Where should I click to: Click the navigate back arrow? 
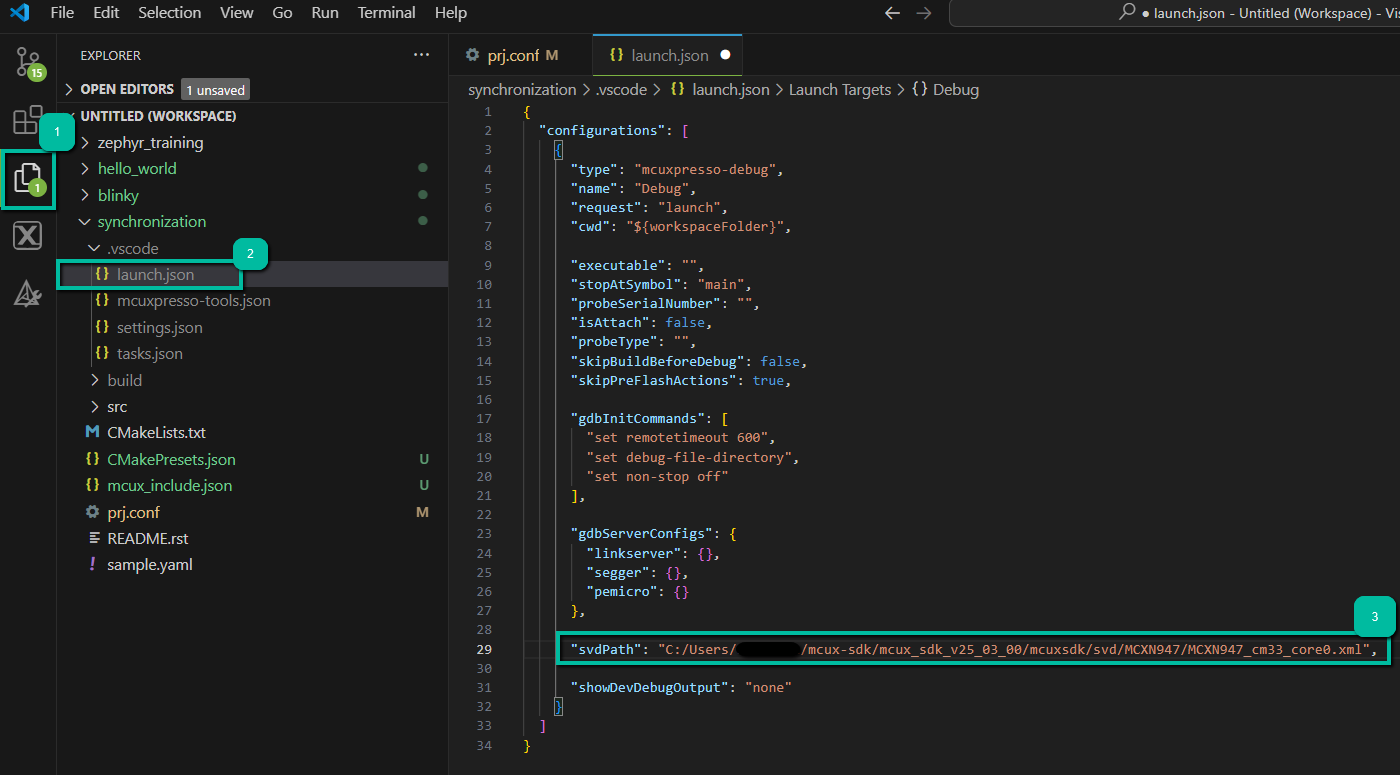pos(893,13)
